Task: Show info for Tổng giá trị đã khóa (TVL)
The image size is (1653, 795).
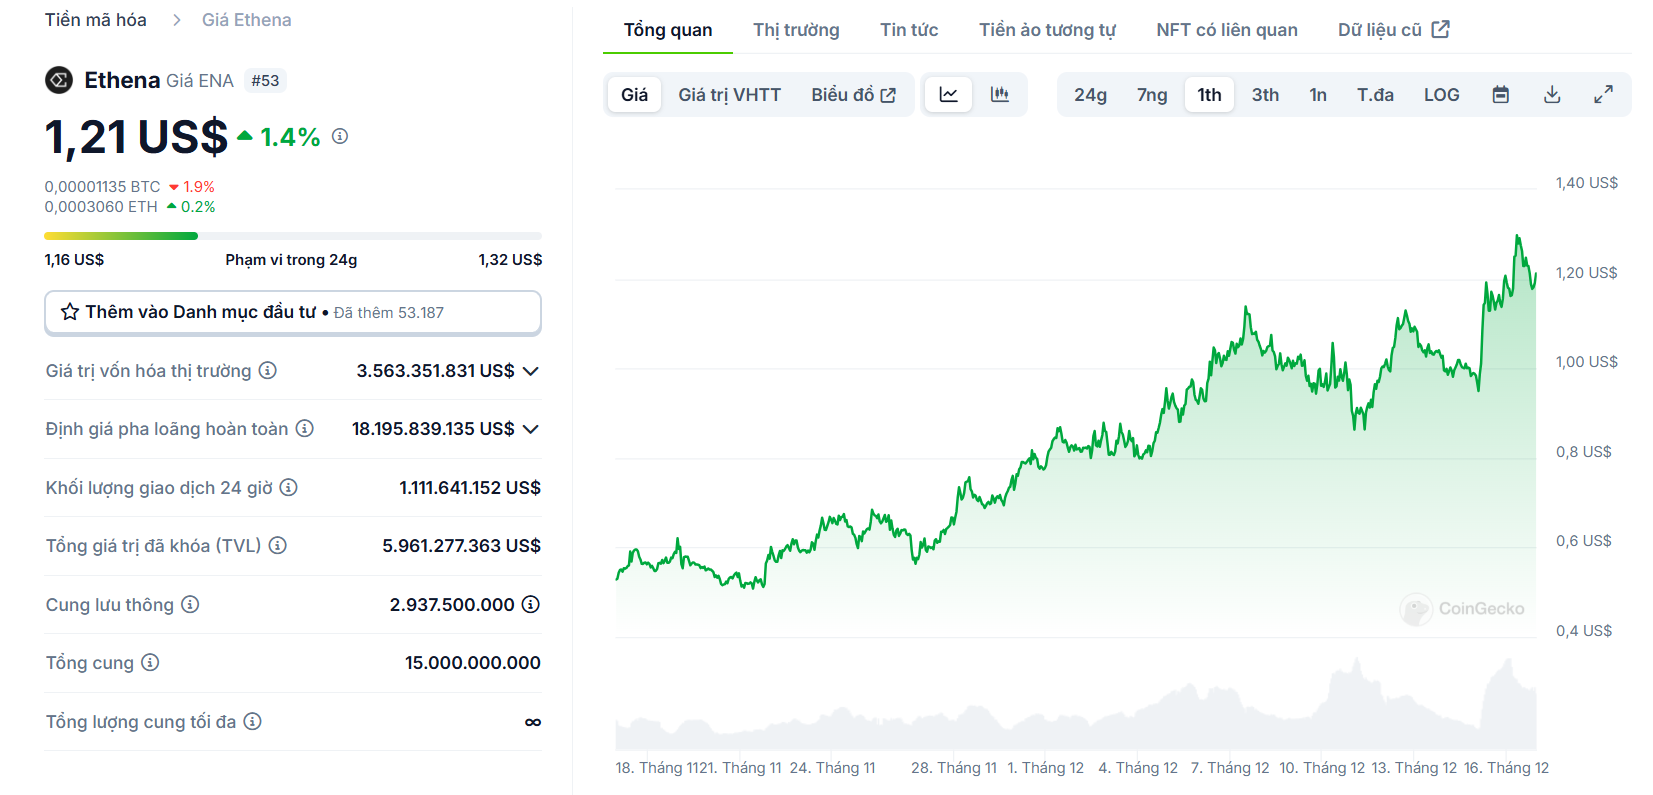Action: (x=278, y=545)
